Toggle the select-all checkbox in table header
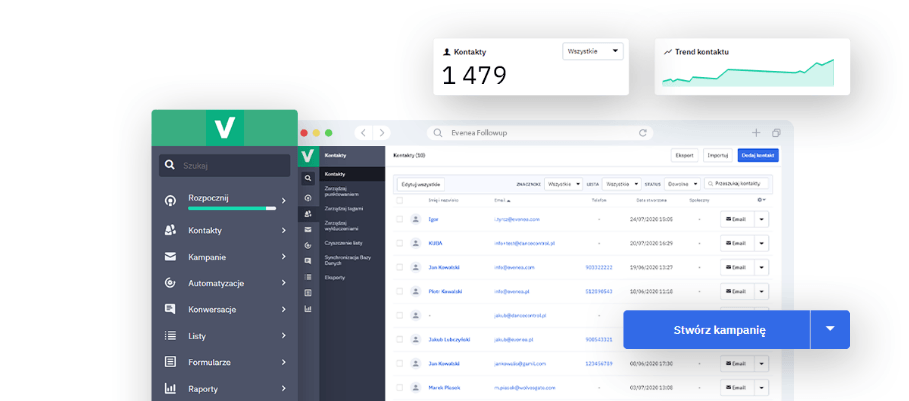 (x=400, y=200)
